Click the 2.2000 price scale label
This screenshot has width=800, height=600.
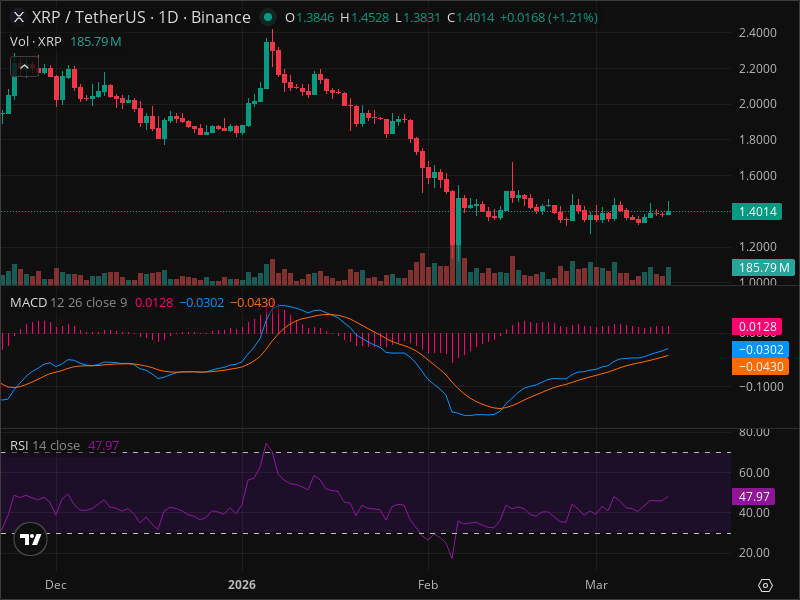coord(758,68)
